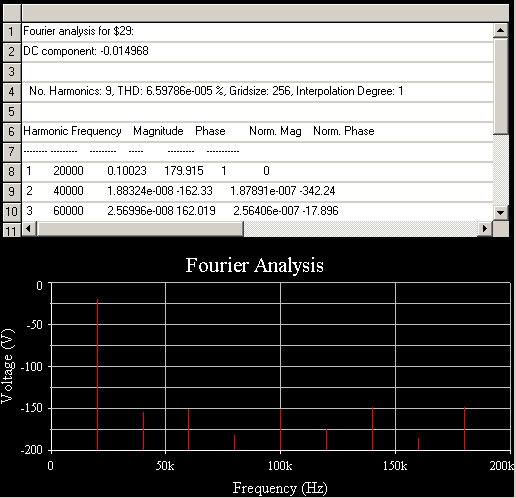This screenshot has height=498, width=516.
Task: Click the horizontal scrollbar left arrow
Action: 29,229
